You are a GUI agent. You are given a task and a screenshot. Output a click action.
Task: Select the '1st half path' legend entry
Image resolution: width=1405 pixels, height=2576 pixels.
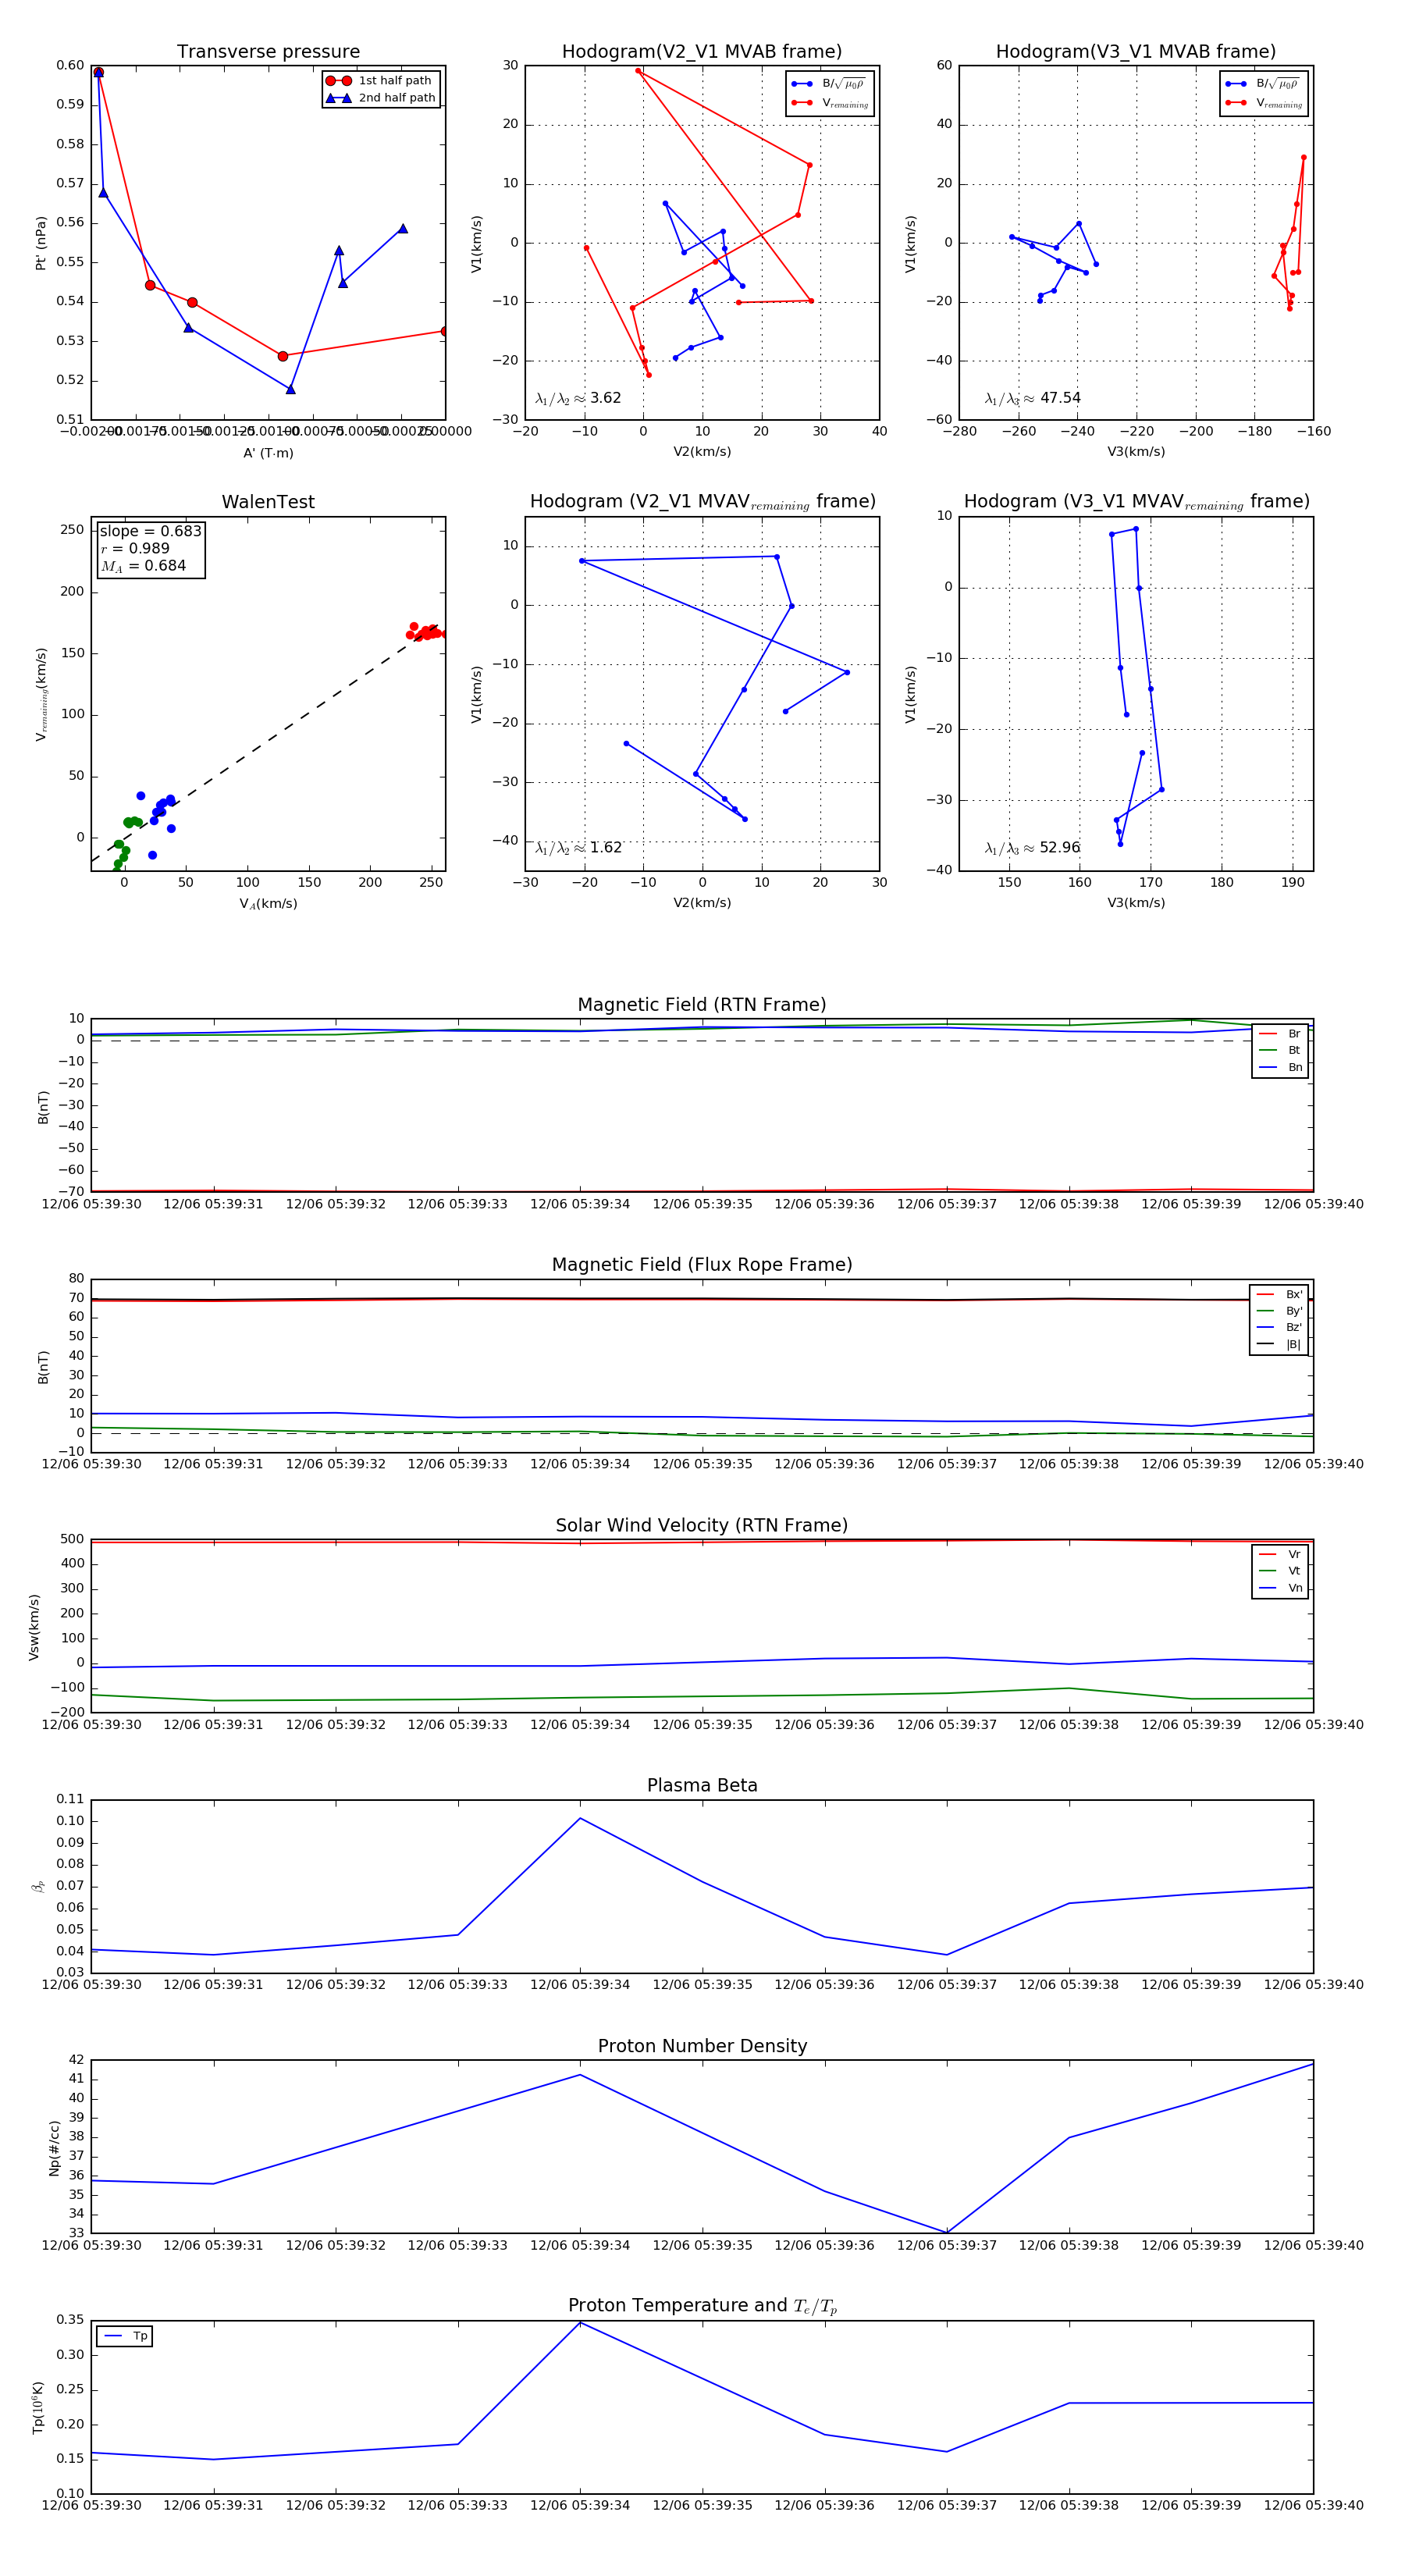381,81
